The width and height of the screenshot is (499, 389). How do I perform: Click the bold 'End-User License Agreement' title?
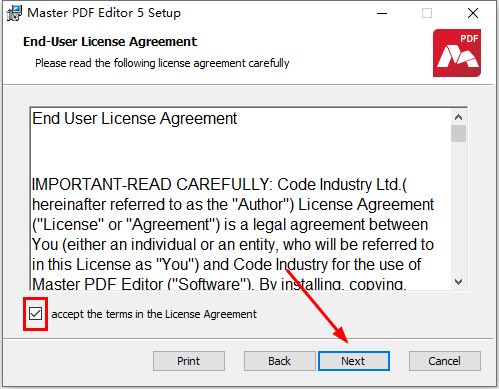tap(110, 42)
